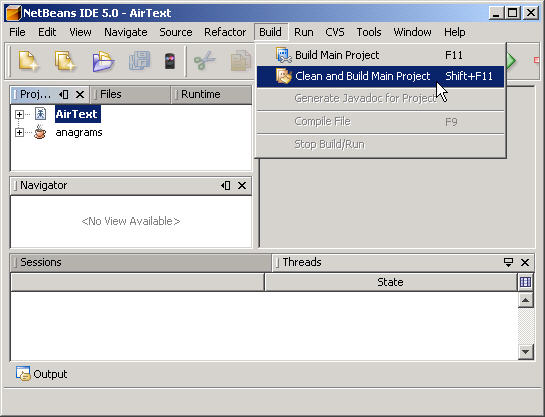Click Generate Javadoc for Project item

click(381, 98)
